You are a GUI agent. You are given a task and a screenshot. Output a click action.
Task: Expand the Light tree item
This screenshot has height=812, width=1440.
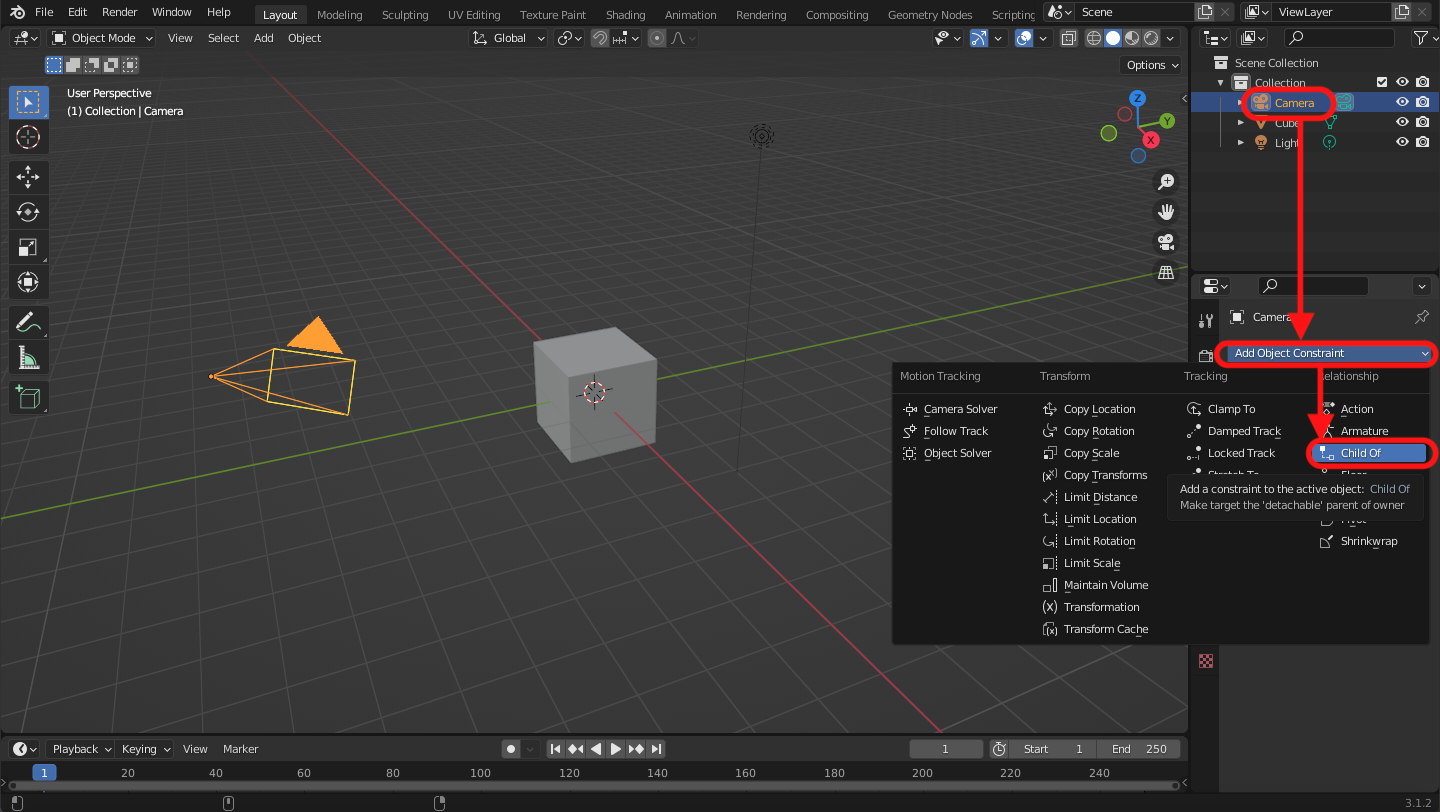pos(1241,143)
